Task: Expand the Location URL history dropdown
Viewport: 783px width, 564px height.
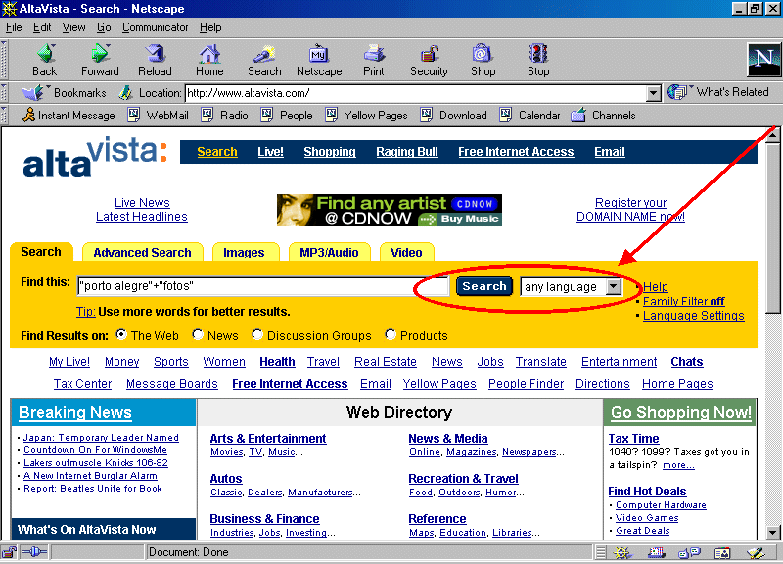Action: tap(654, 93)
